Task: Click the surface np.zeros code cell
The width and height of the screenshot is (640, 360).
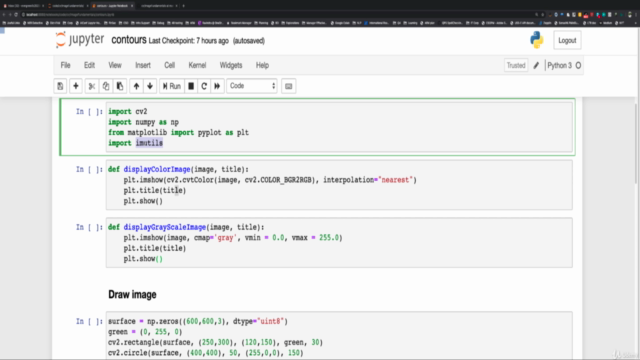Action: [x=339, y=336]
